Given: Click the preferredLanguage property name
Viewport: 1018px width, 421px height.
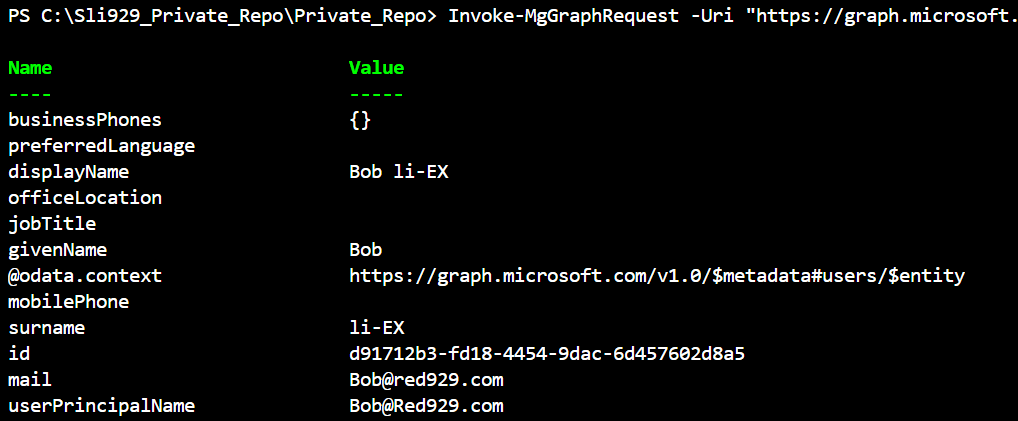Looking at the screenshot, I should (101, 146).
